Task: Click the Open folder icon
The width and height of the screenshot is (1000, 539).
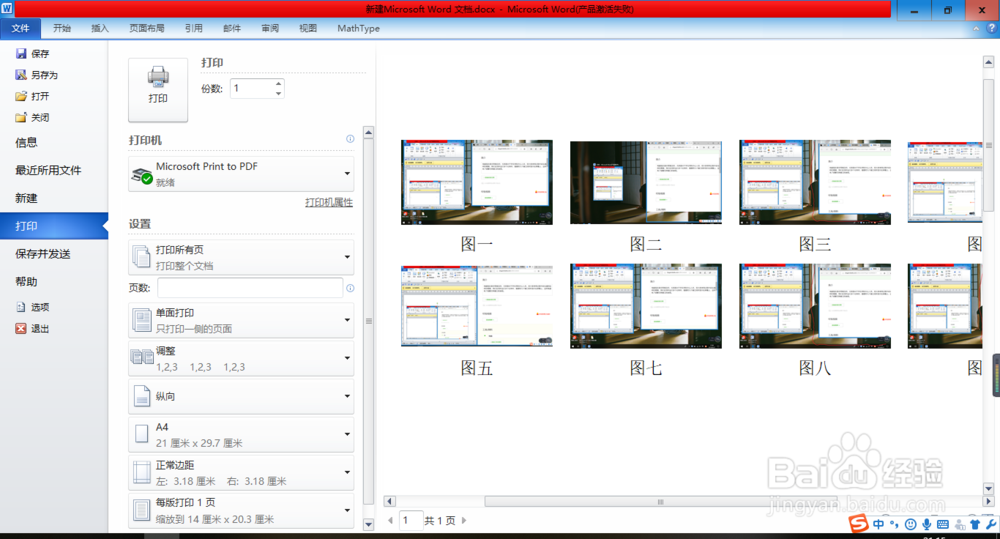Action: point(21,96)
